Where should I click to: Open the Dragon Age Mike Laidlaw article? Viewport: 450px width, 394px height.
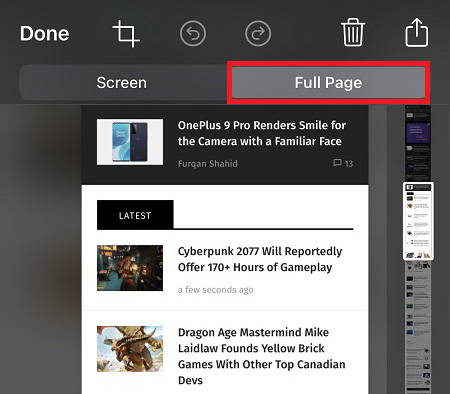[262, 356]
